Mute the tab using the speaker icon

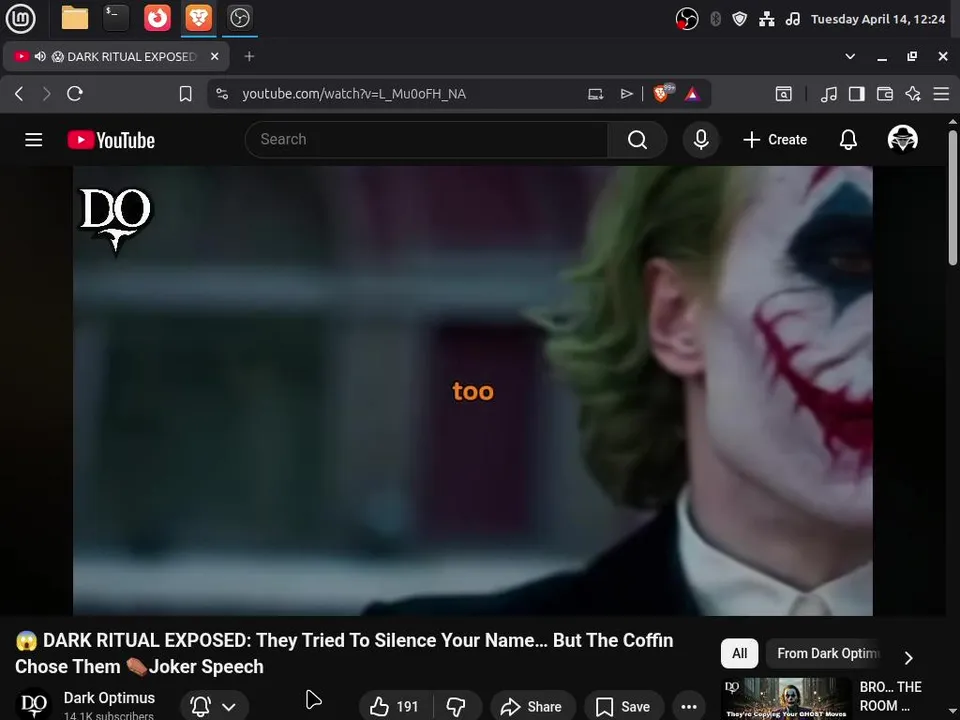click(x=40, y=56)
